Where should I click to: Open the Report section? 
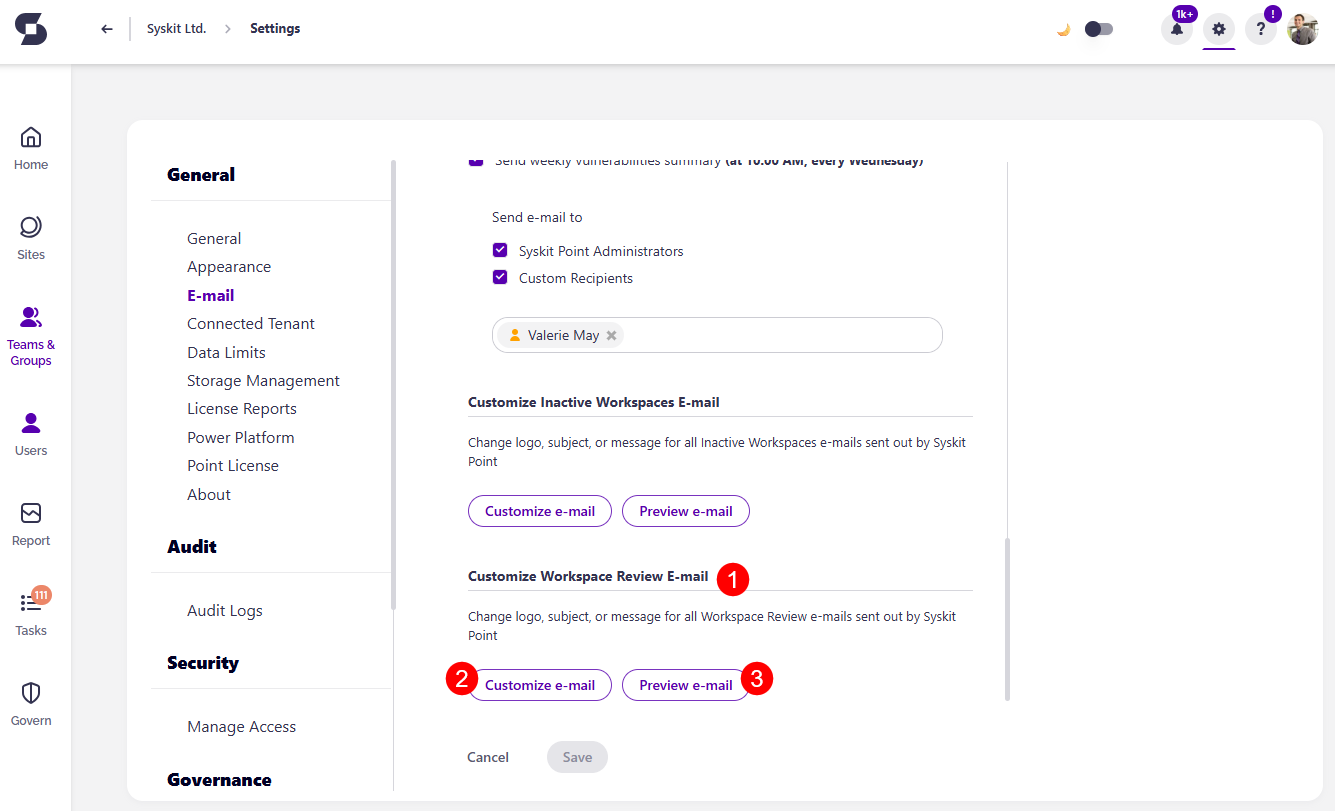click(30, 520)
